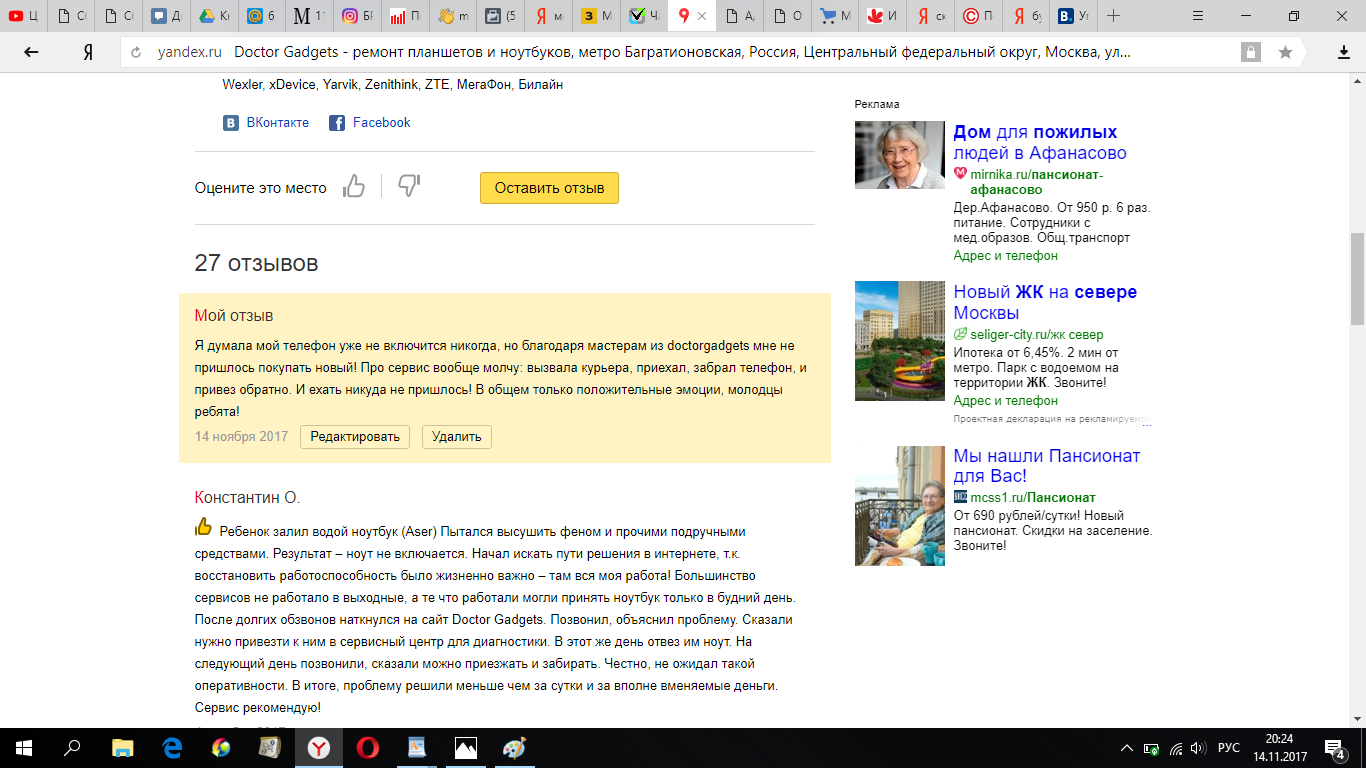The height and width of the screenshot is (768, 1366).
Task: Reload the page using the refresh icon
Action: click(138, 52)
